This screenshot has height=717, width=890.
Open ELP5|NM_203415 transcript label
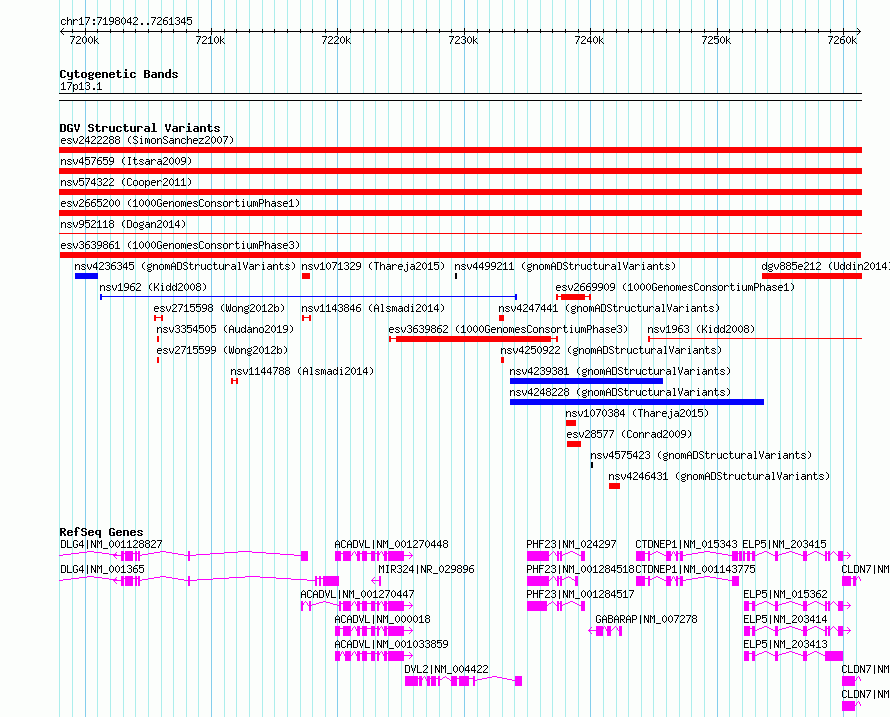(784, 544)
